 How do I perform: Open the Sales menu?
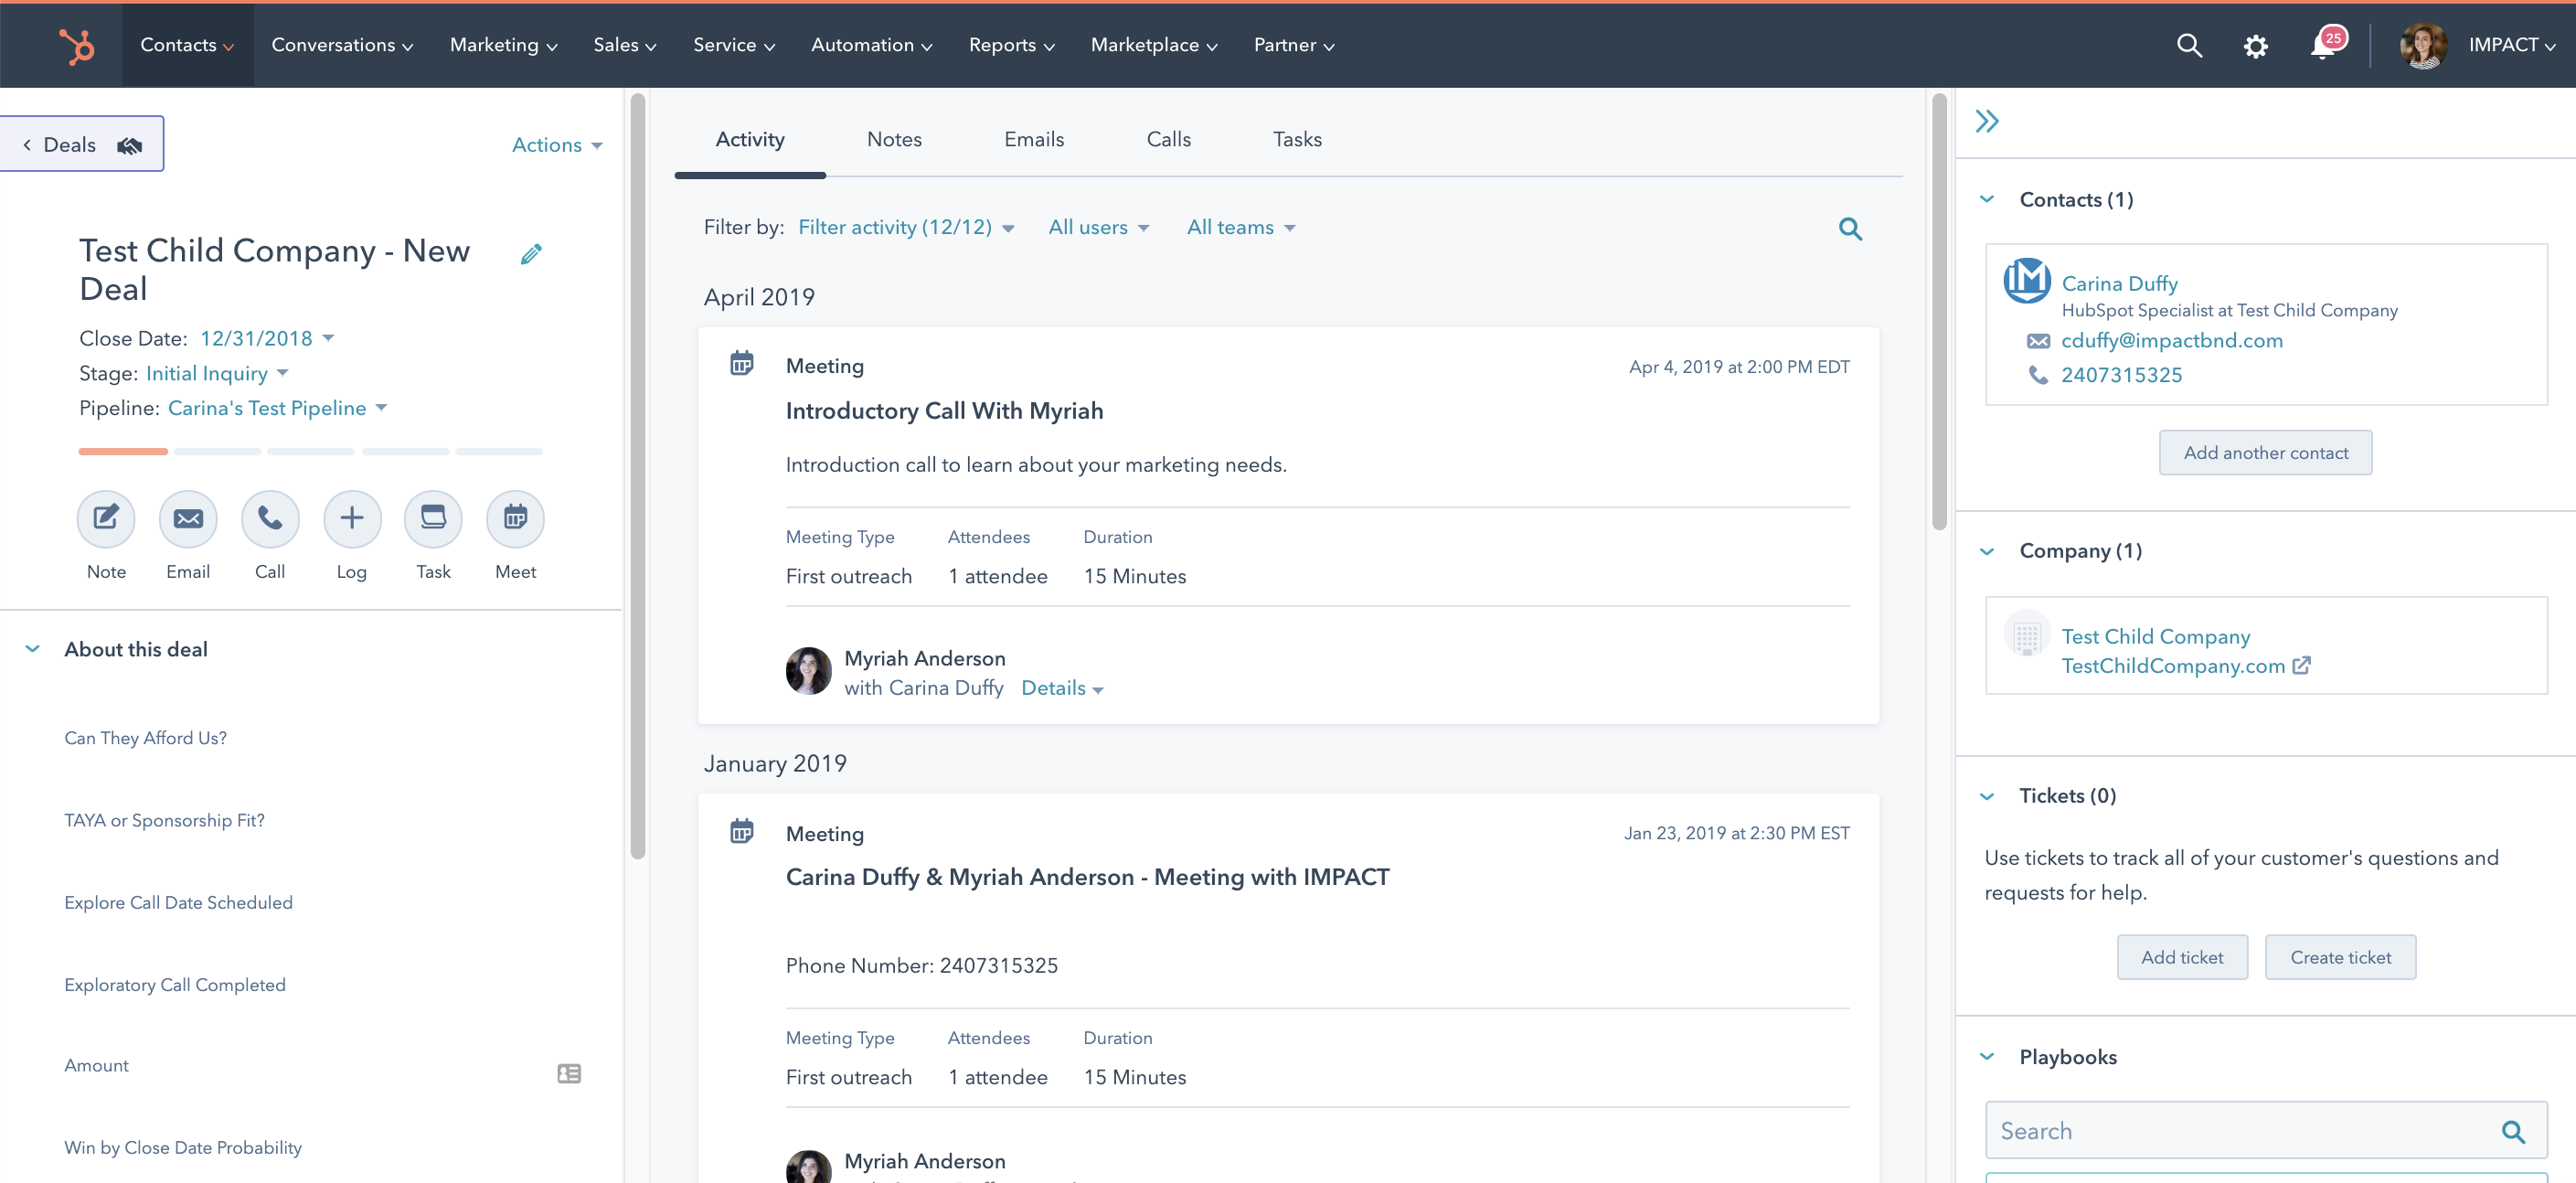tap(625, 46)
